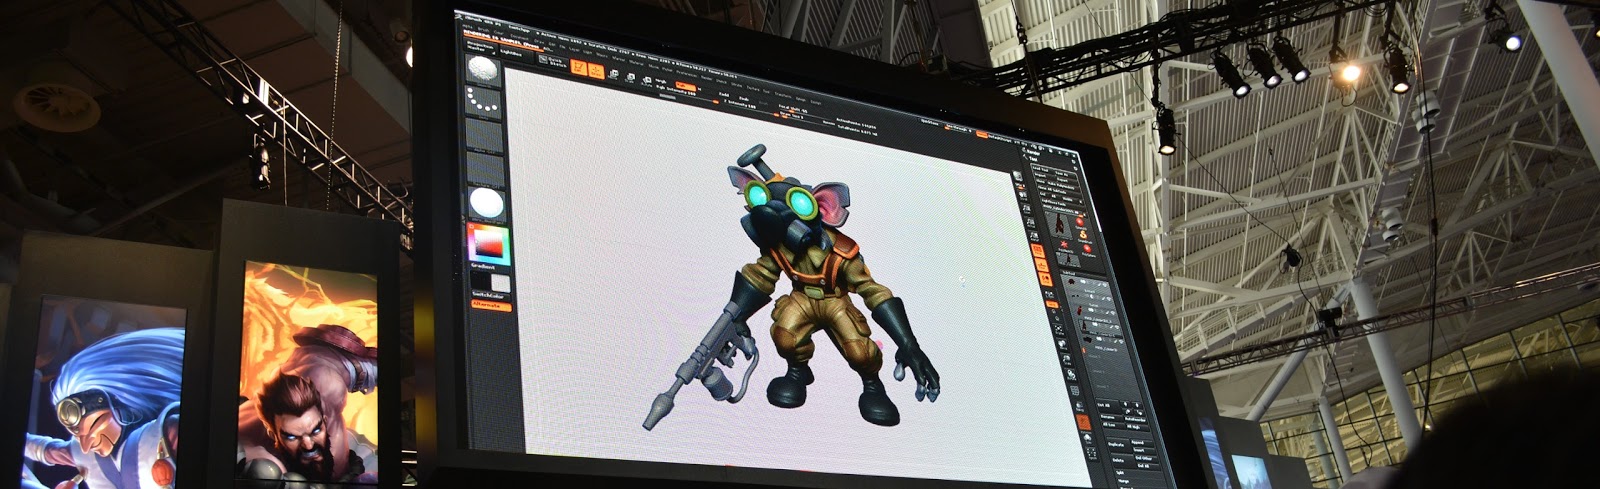The width and height of the screenshot is (1600, 489).
Task: Enable the Mrgb paint mode
Action: tap(661, 81)
